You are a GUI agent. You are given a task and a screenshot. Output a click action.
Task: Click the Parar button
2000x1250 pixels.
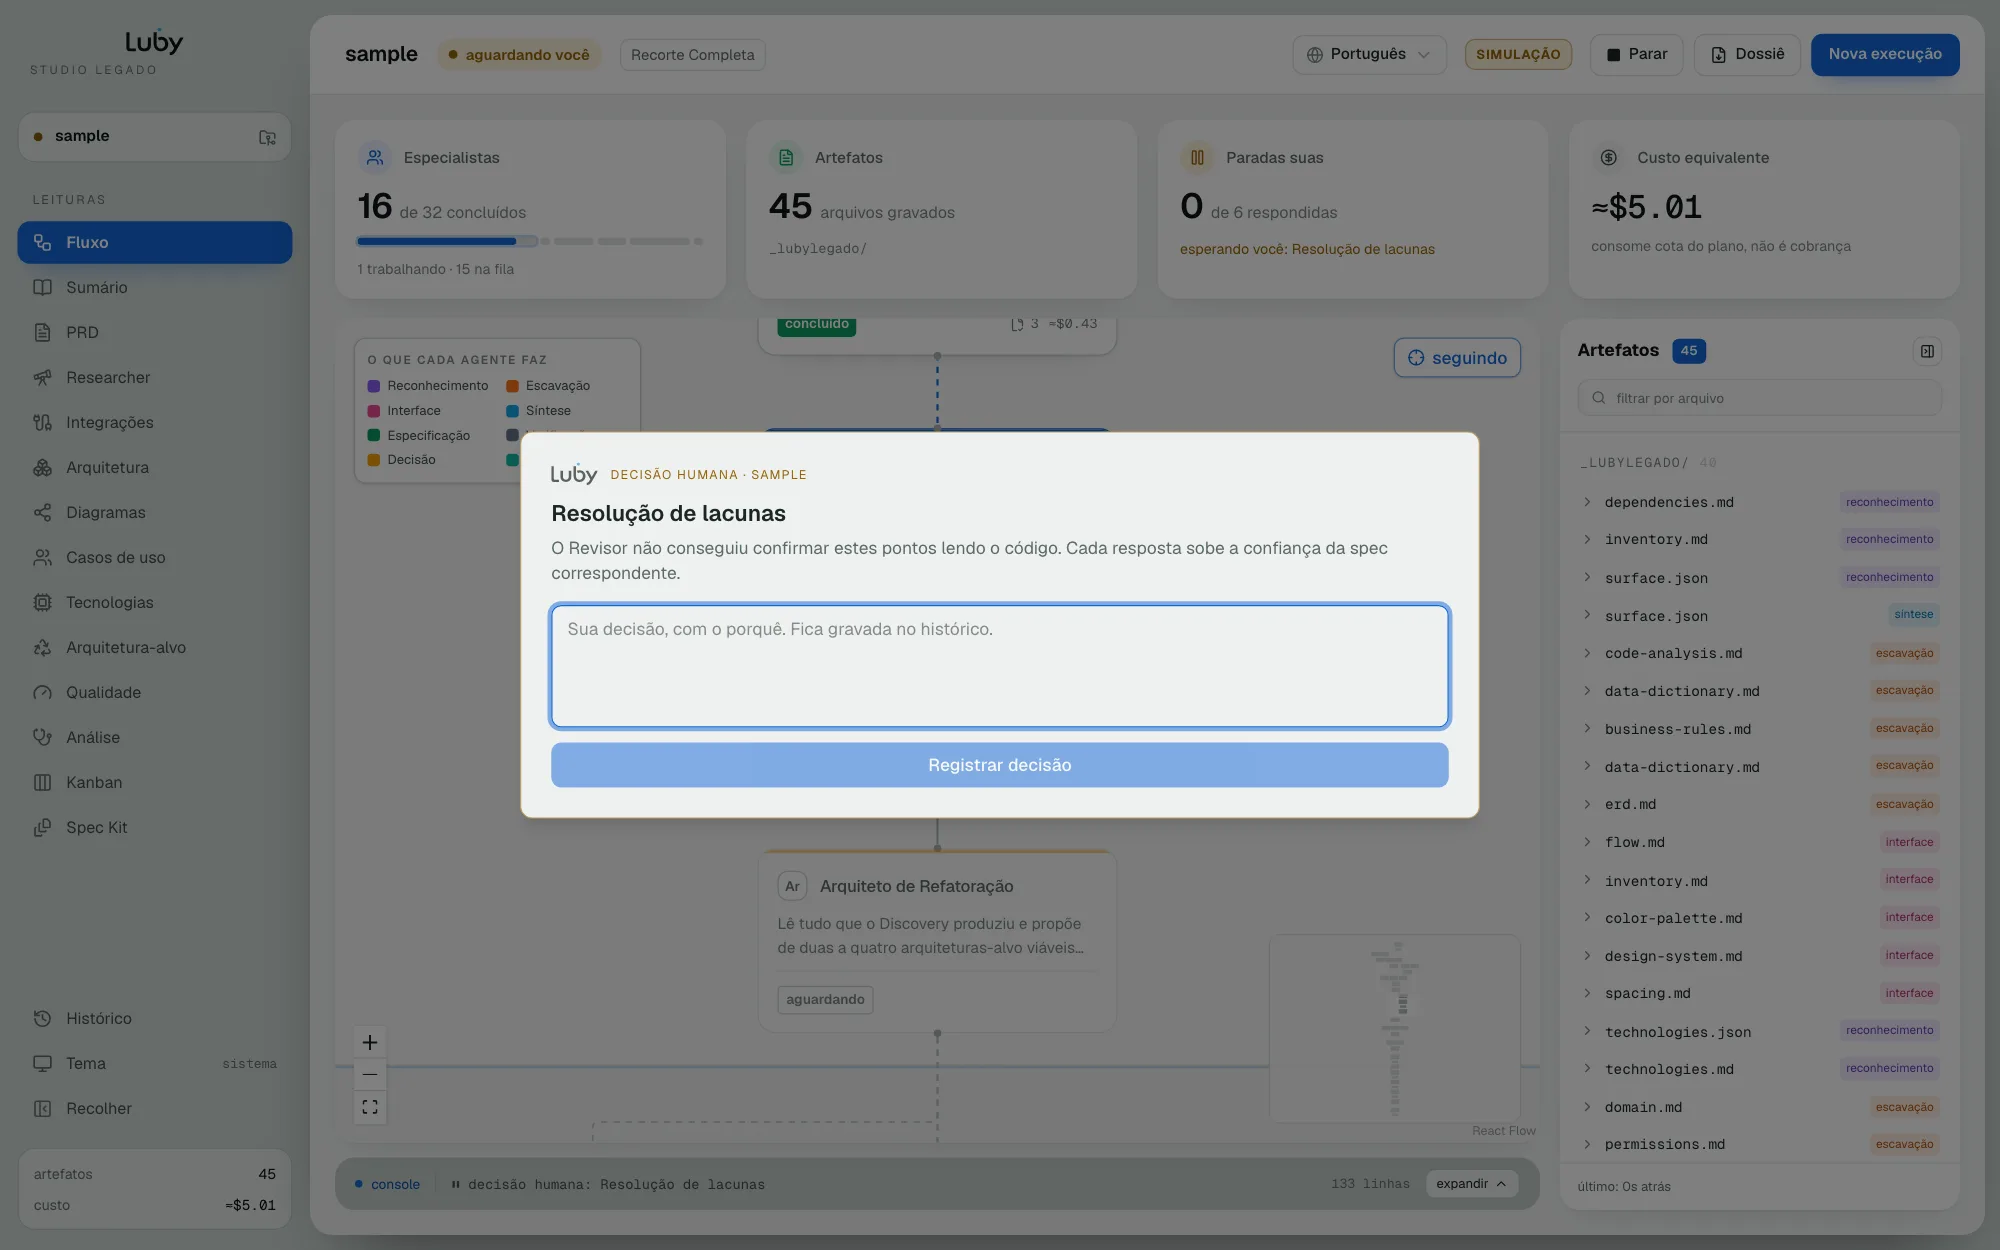coord(1636,54)
